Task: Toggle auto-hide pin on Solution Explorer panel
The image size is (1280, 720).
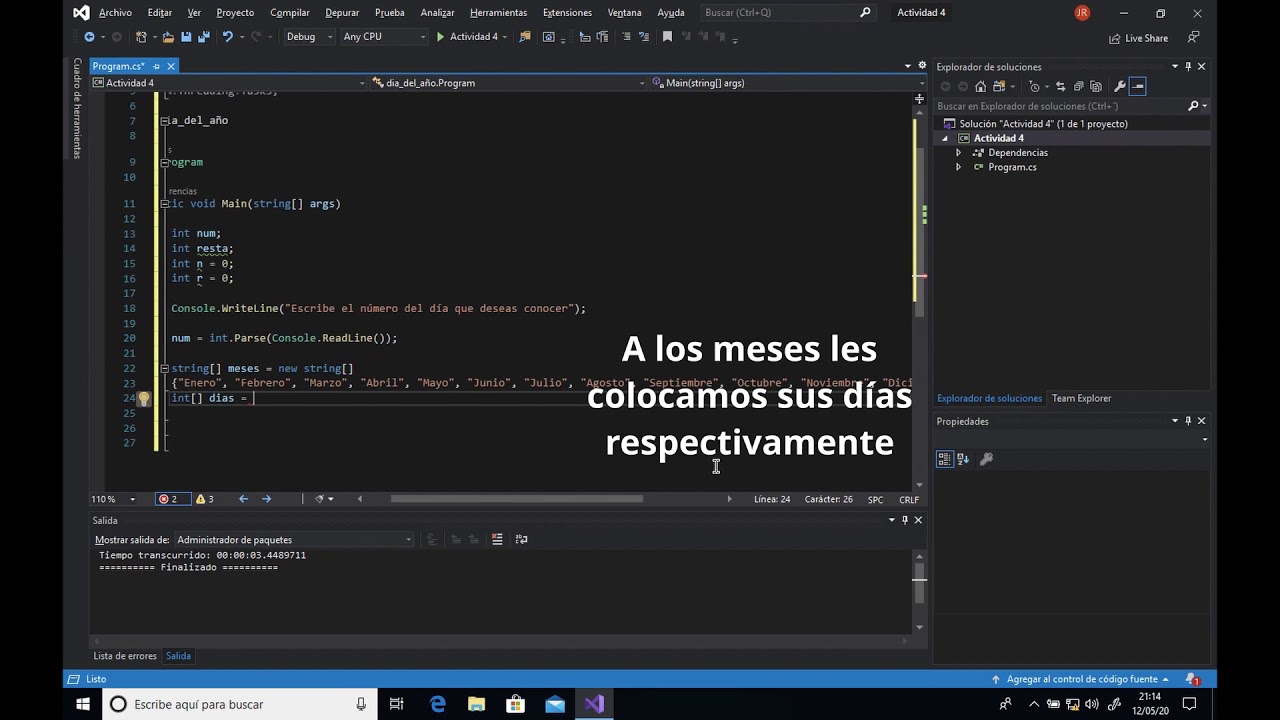Action: [x=1188, y=66]
